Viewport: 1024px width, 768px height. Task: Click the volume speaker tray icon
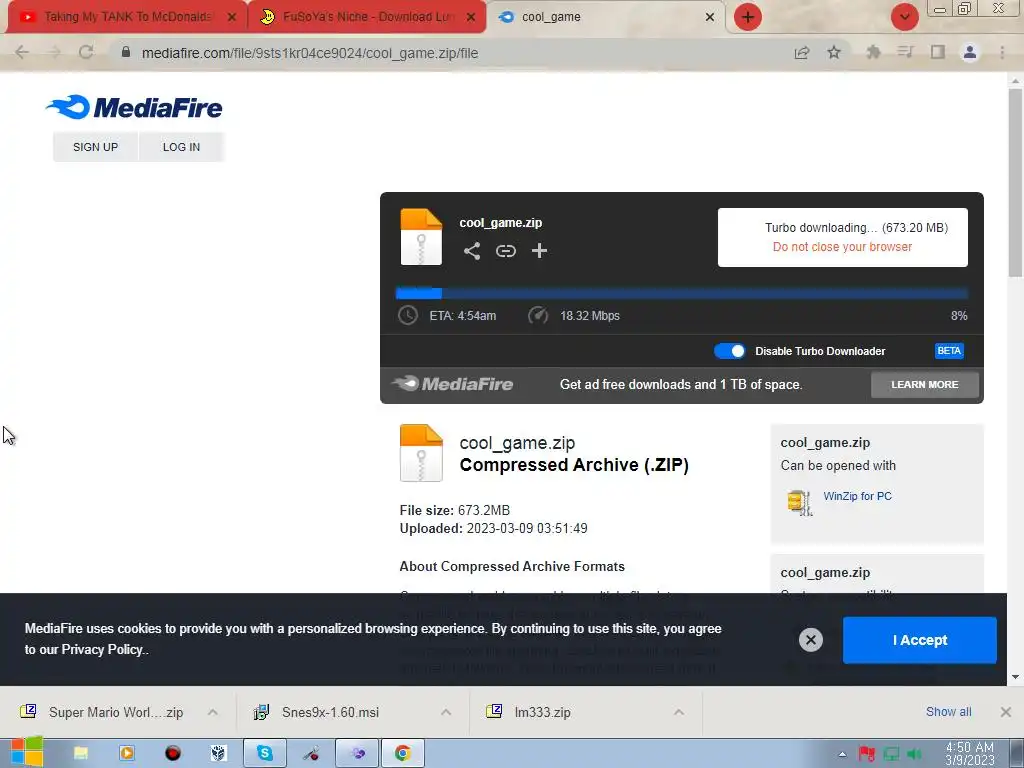(x=915, y=754)
